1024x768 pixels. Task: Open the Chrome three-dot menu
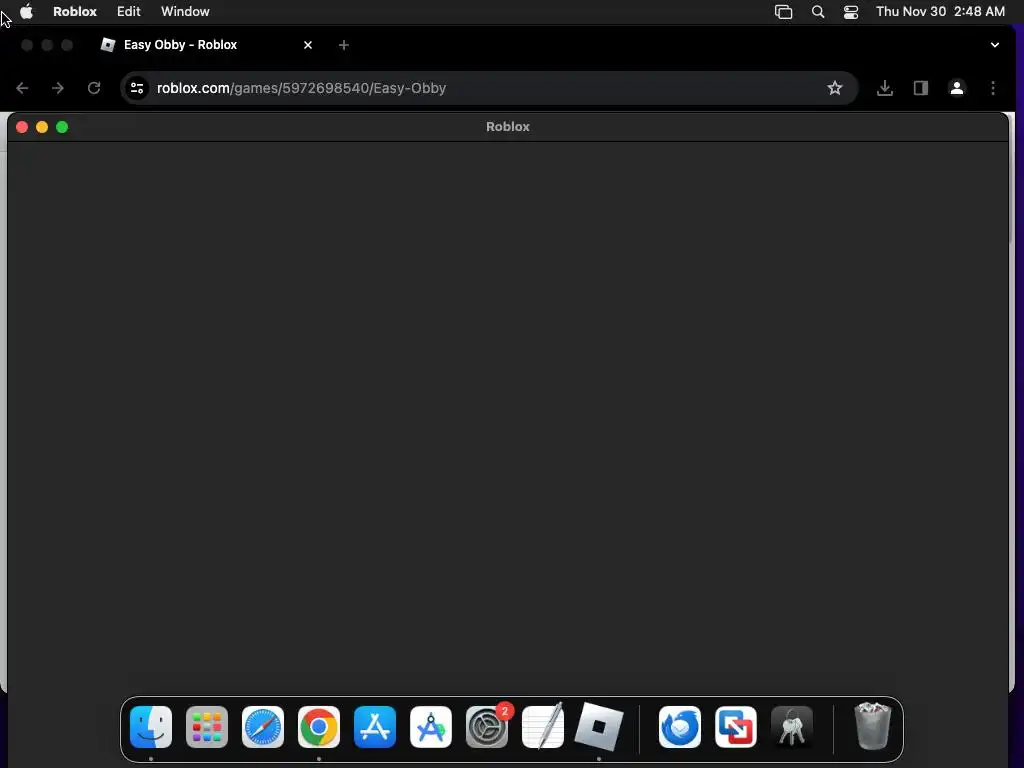(x=993, y=88)
